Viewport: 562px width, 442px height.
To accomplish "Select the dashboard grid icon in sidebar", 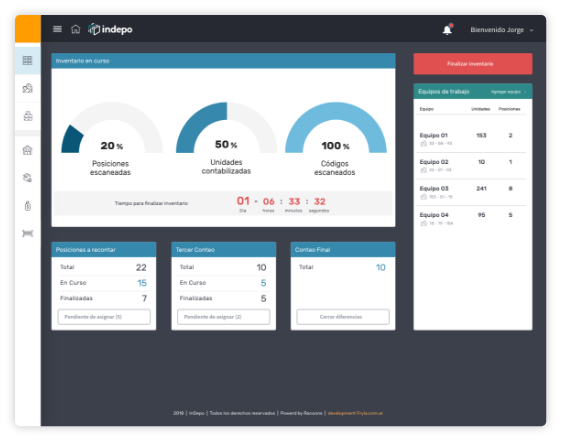I will pos(28,60).
